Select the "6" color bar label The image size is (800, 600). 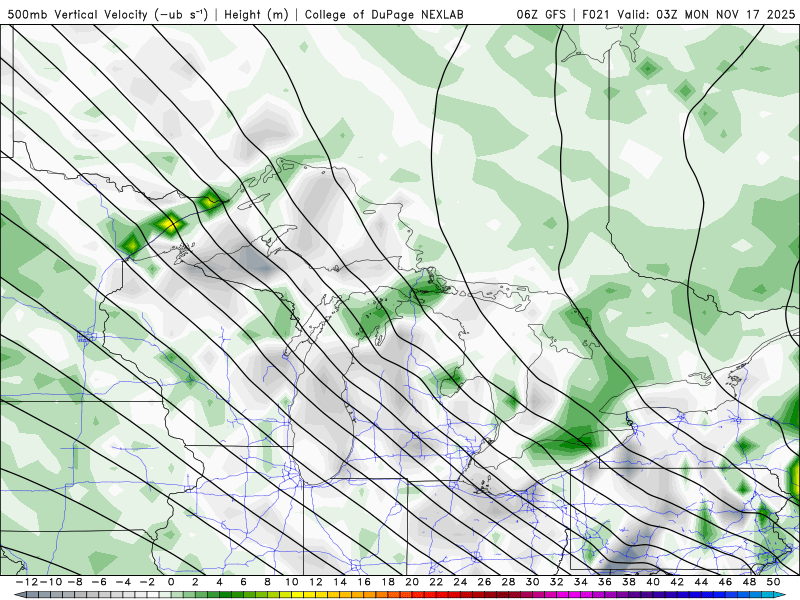[x=243, y=582]
